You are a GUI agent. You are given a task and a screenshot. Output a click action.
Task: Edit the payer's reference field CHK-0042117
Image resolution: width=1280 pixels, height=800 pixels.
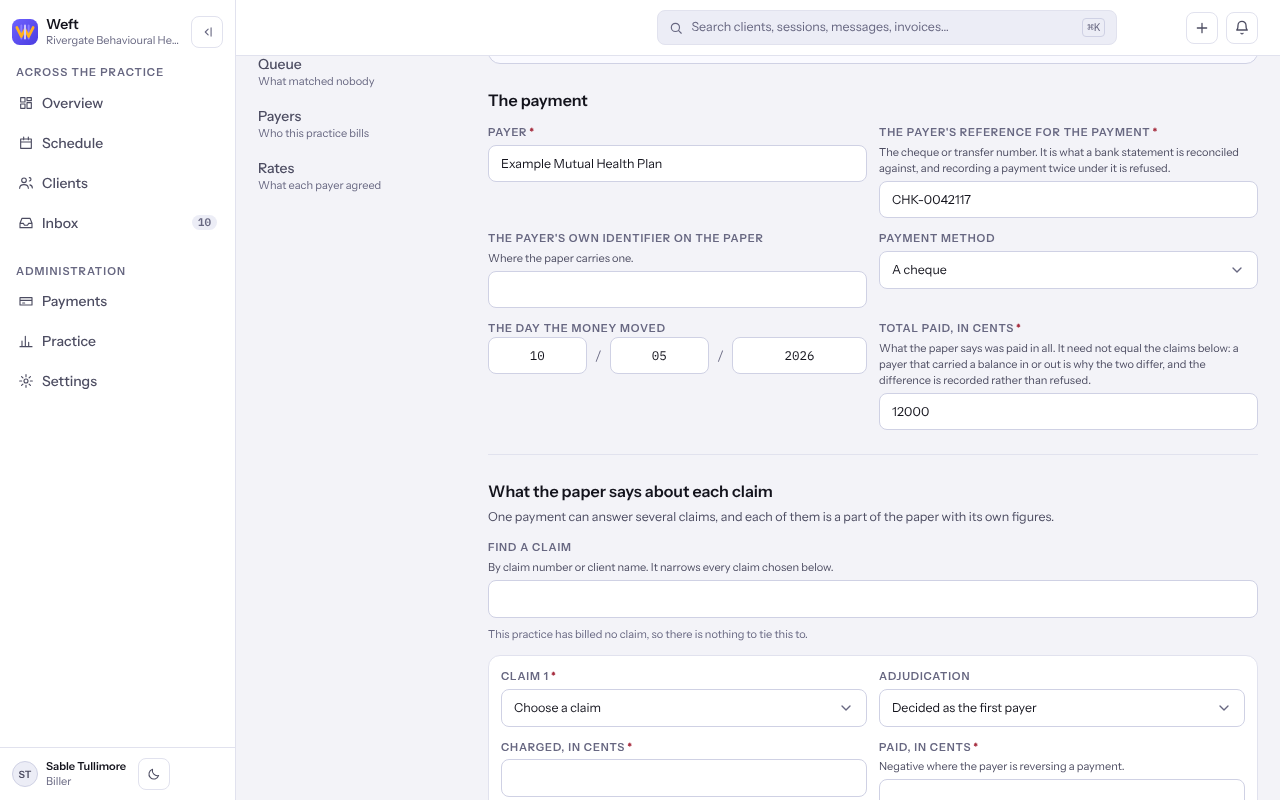1068,200
